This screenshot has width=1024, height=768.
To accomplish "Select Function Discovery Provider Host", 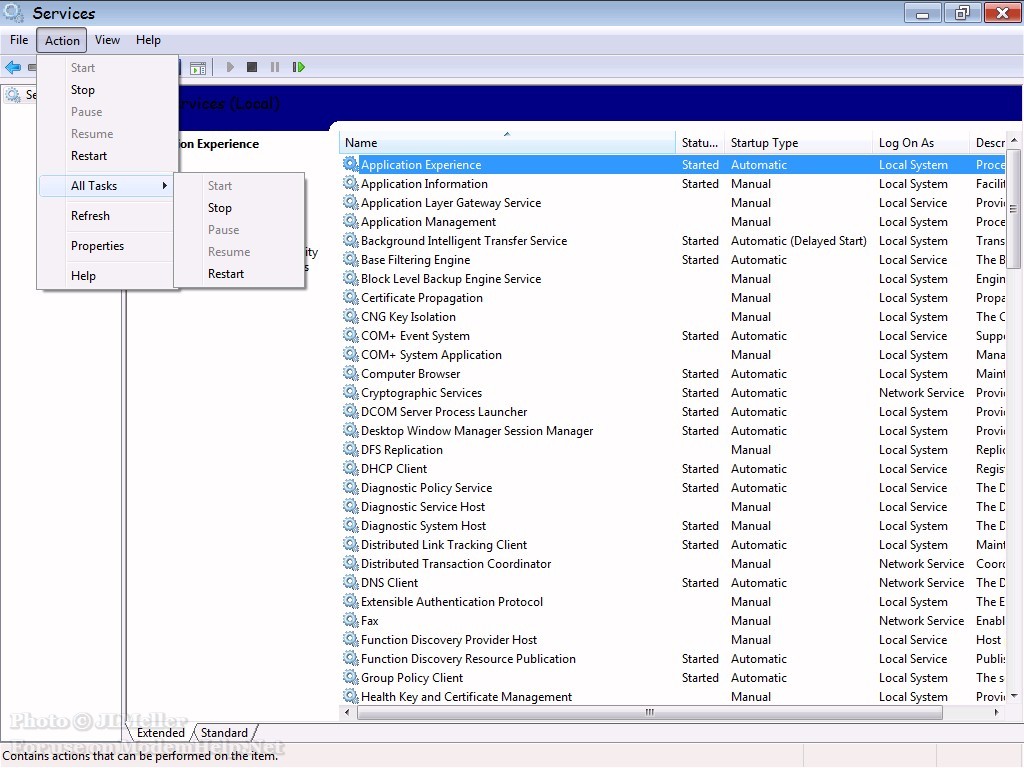I will click(673, 639).
